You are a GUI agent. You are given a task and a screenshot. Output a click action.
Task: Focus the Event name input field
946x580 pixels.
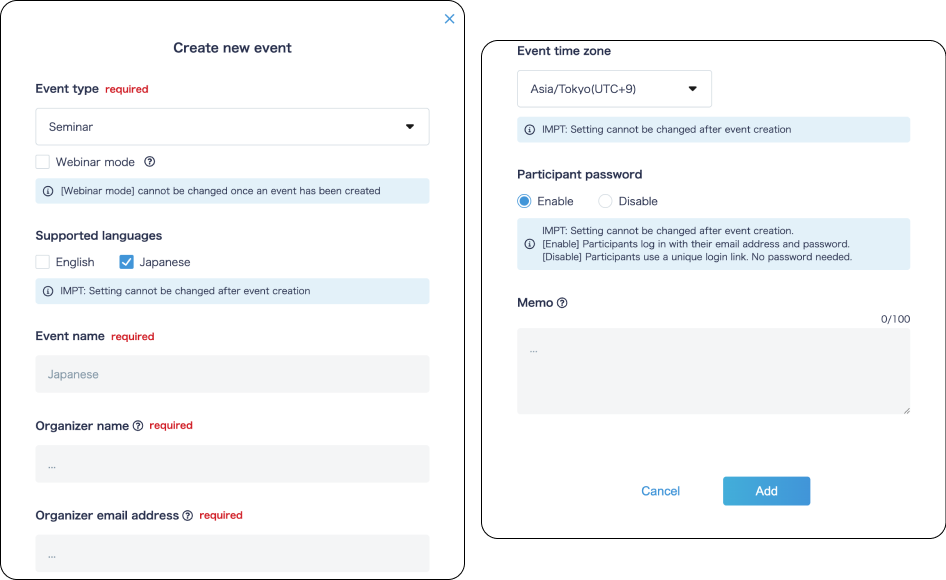pos(232,374)
